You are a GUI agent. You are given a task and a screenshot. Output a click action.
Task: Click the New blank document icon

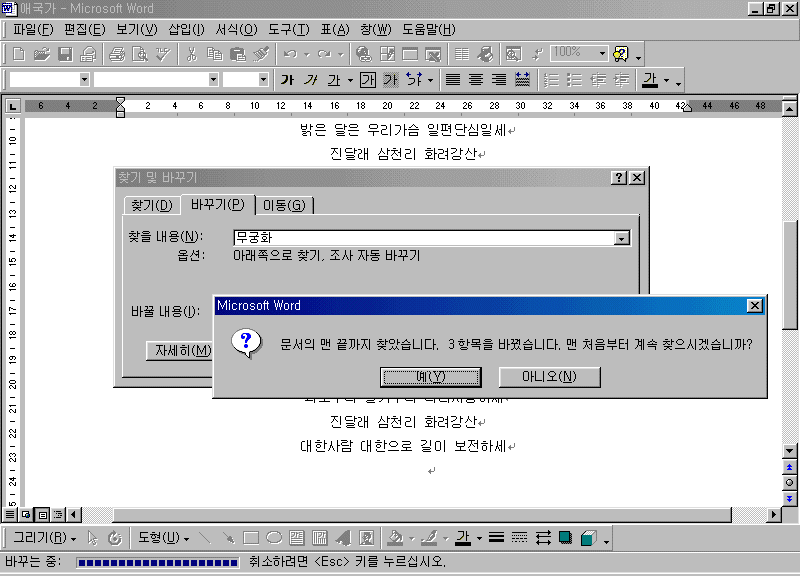[x=19, y=54]
